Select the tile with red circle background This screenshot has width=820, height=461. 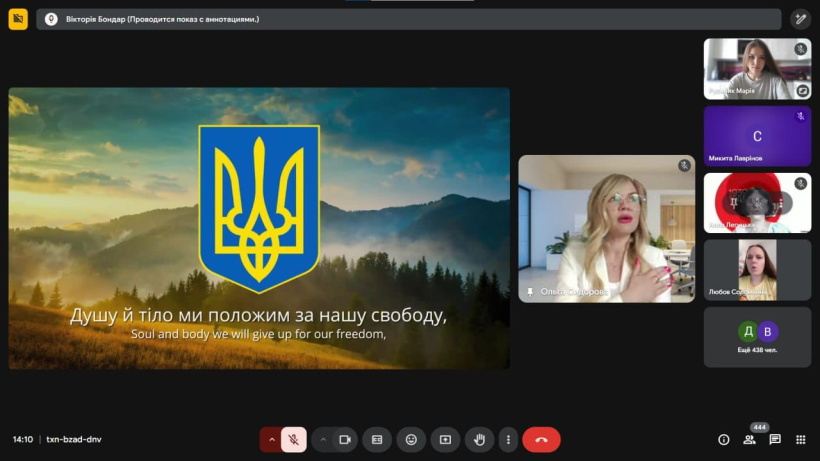(x=757, y=203)
